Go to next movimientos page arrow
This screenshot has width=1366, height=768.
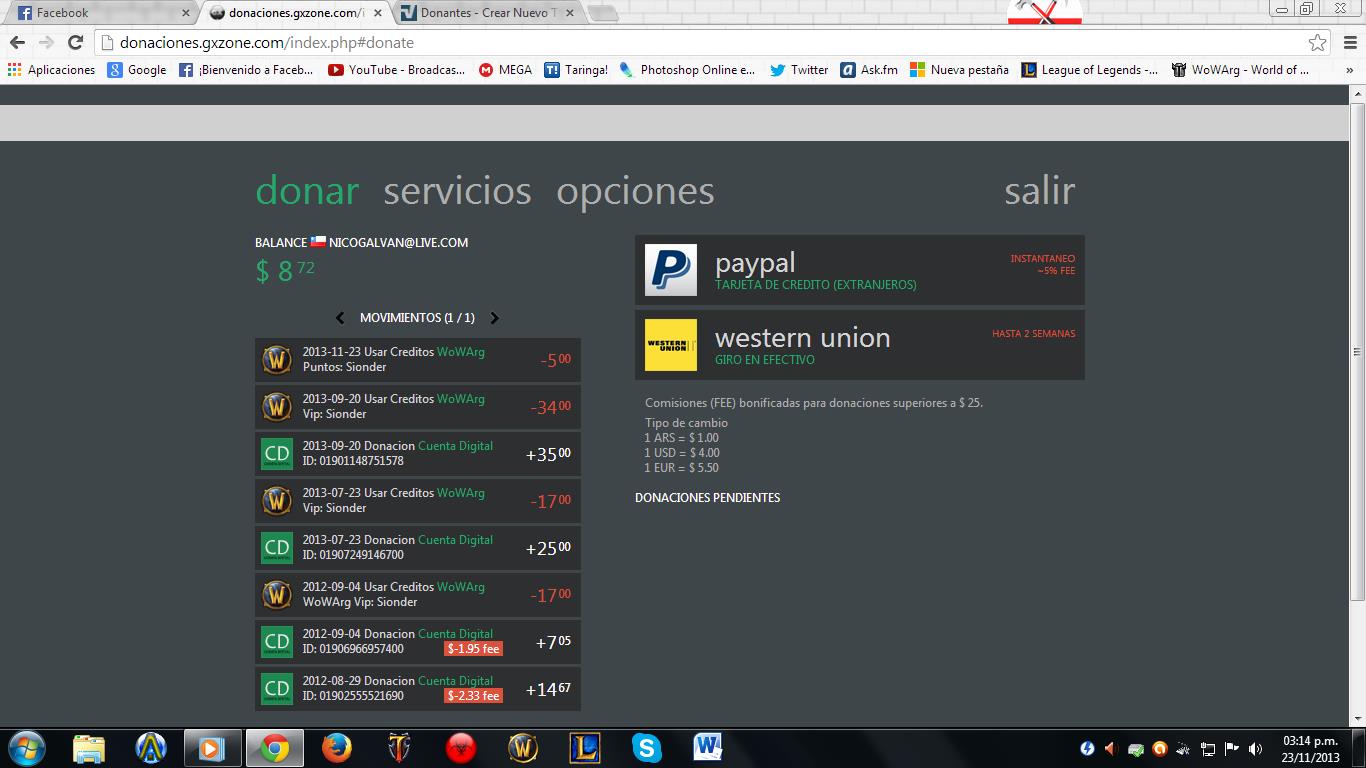494,318
